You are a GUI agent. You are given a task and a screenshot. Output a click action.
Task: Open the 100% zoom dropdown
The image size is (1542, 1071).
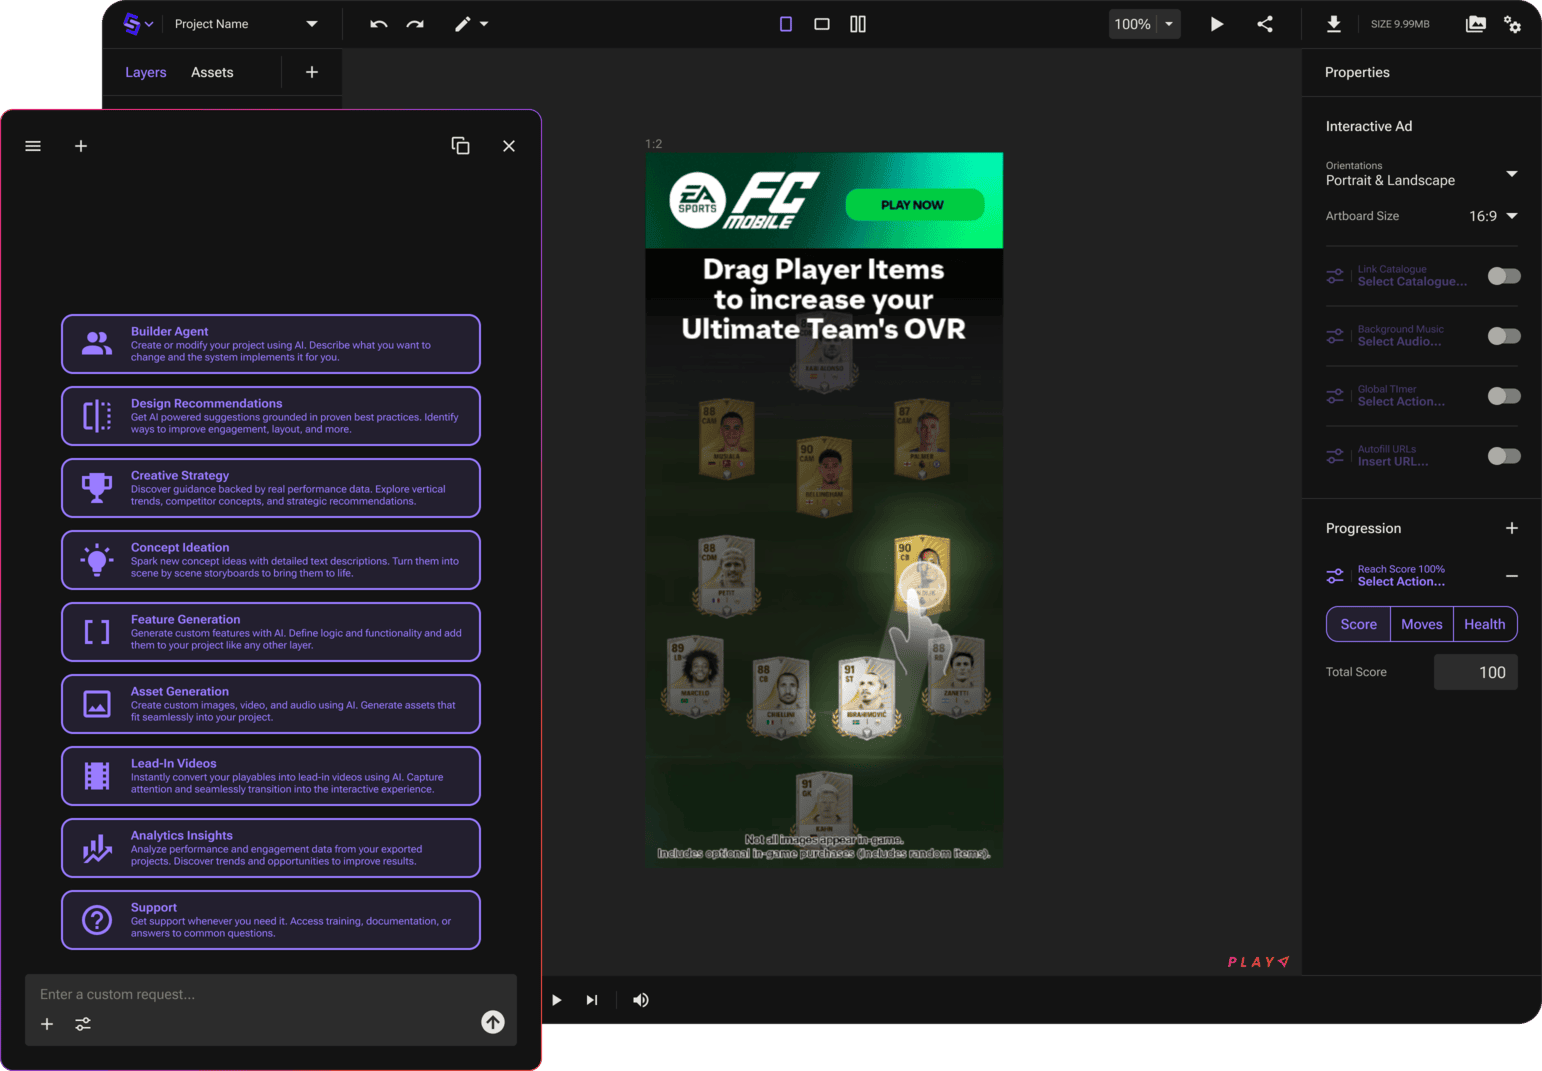point(1169,24)
